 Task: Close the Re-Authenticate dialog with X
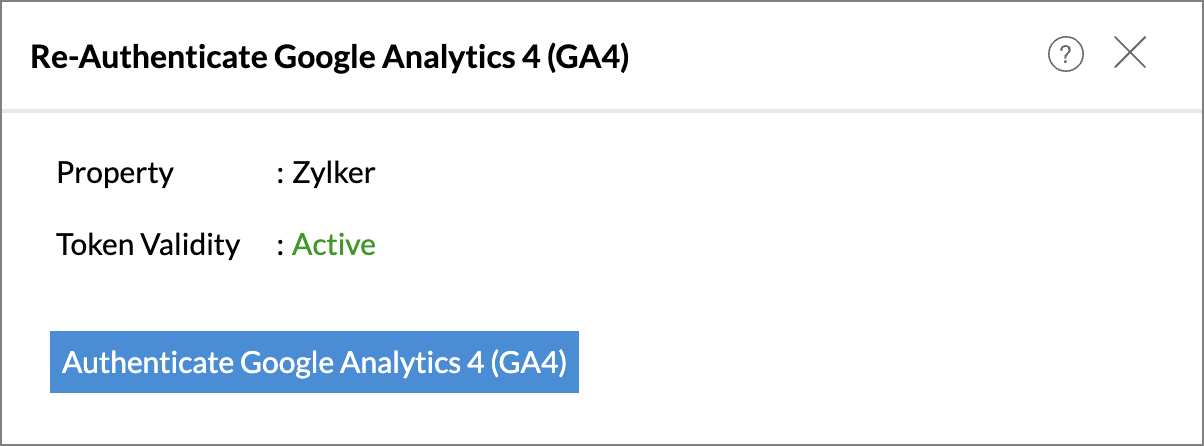click(x=1130, y=54)
